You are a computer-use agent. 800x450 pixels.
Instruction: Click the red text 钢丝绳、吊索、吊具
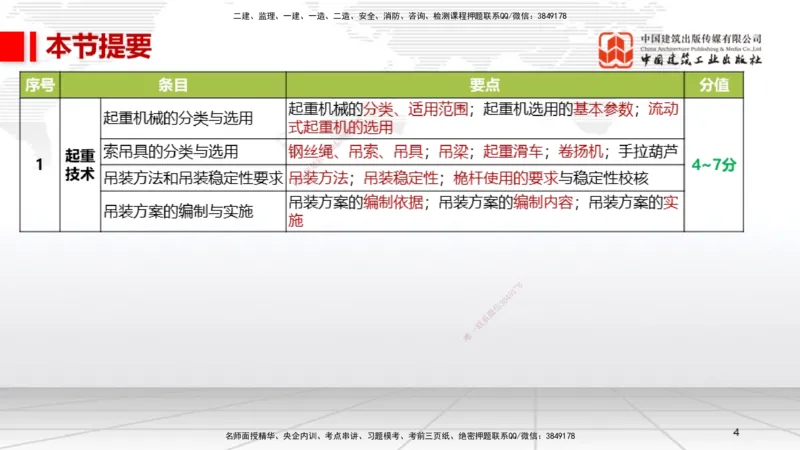click(x=356, y=152)
